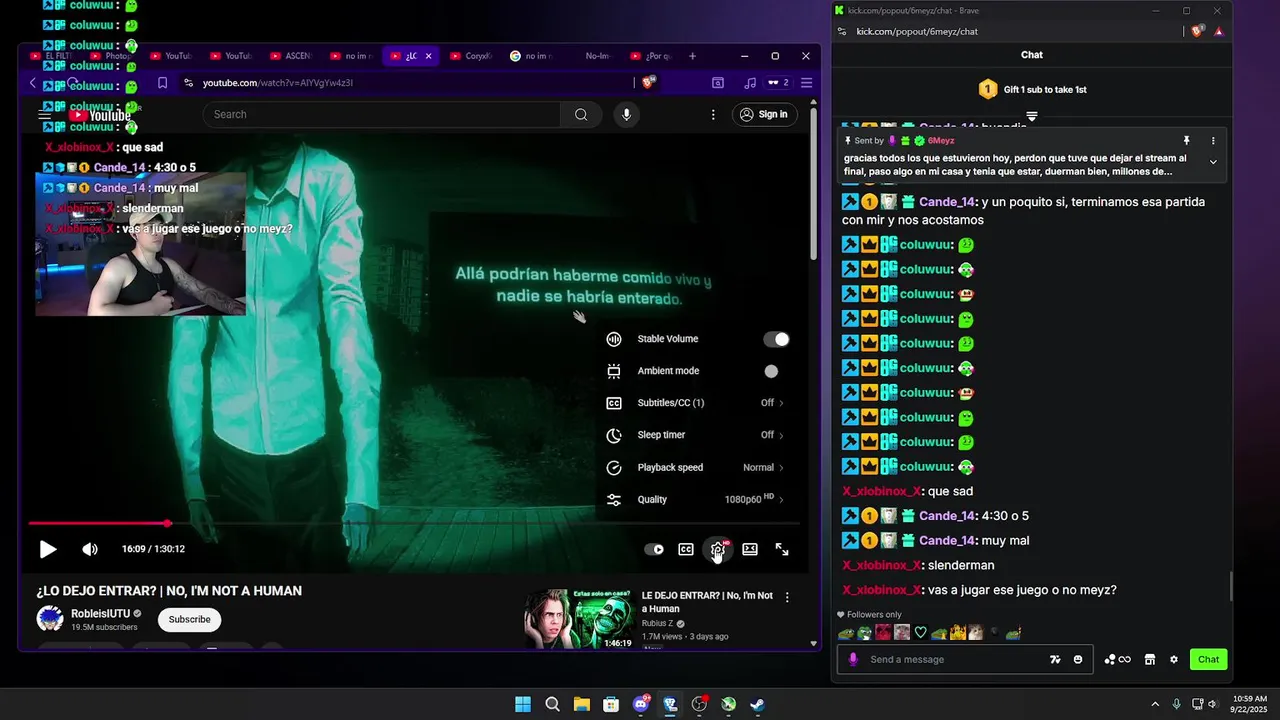Click the pin icon on pinned message
Image resolution: width=1280 pixels, height=720 pixels.
1187,141
